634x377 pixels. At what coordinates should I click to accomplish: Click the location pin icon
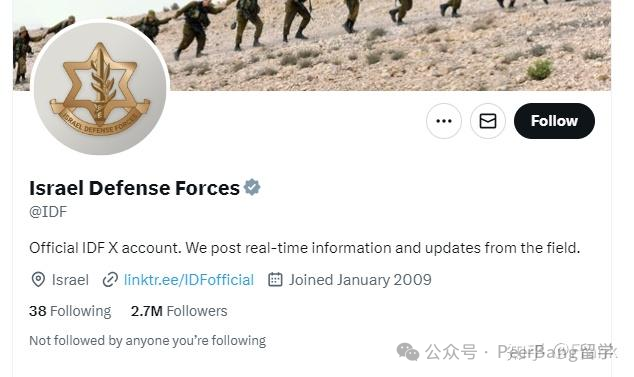tap(38, 280)
